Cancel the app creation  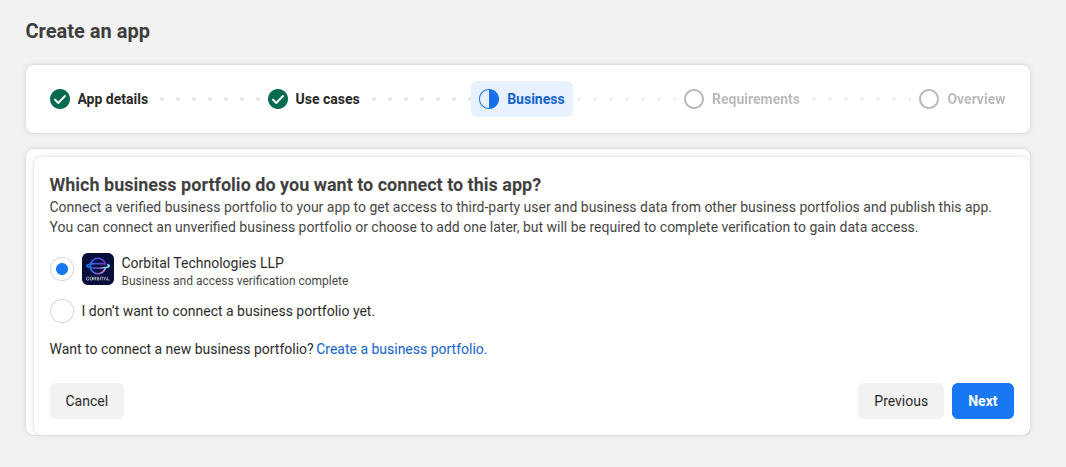(87, 401)
